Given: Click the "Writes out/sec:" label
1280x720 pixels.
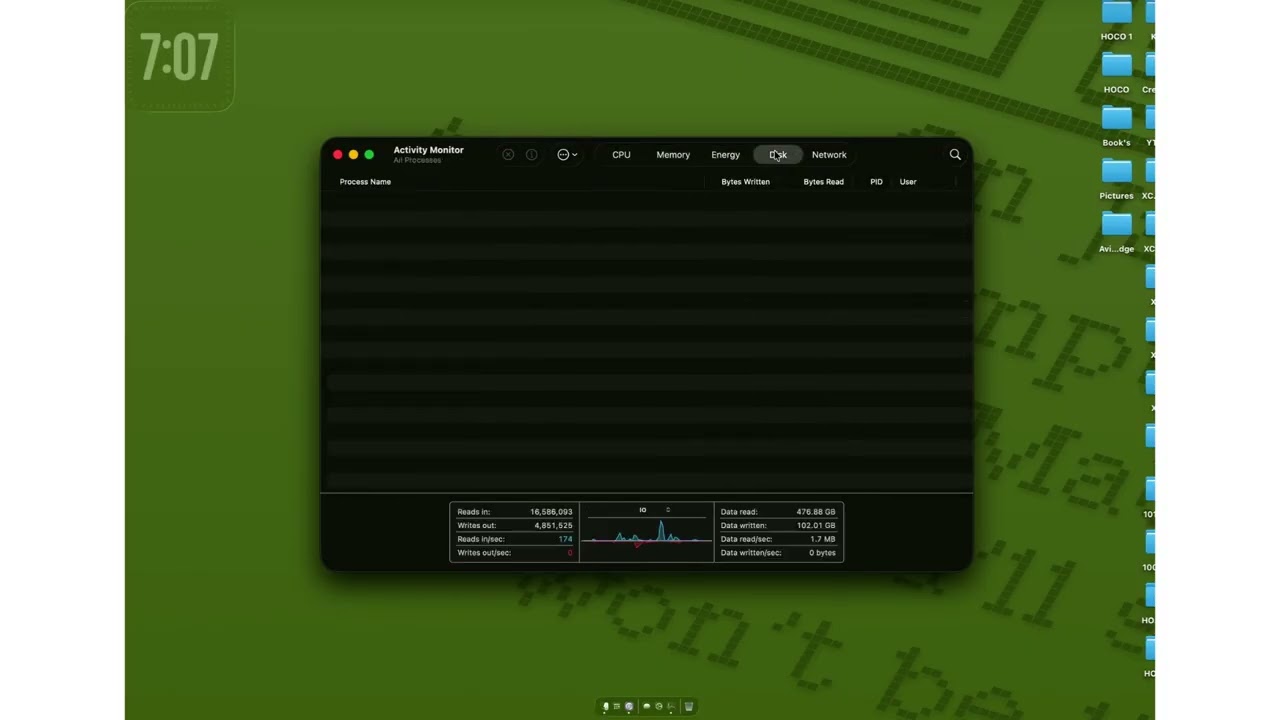Looking at the screenshot, I should pyautogui.click(x=484, y=553).
